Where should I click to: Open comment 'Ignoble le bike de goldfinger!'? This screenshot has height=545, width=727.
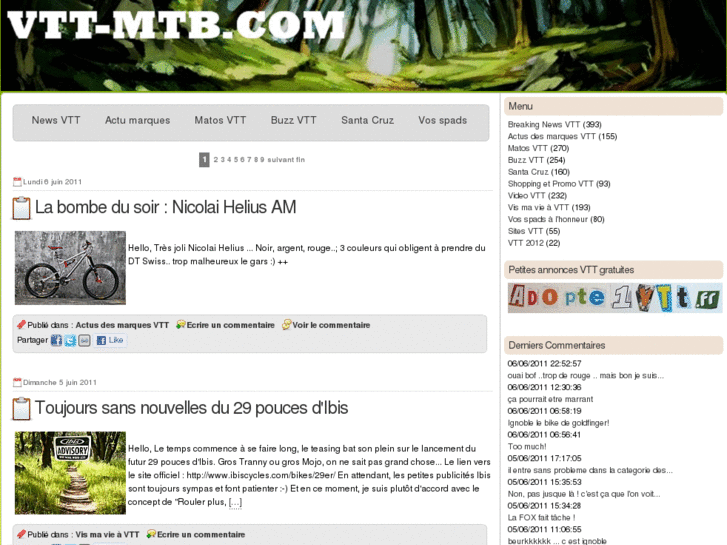(558, 423)
